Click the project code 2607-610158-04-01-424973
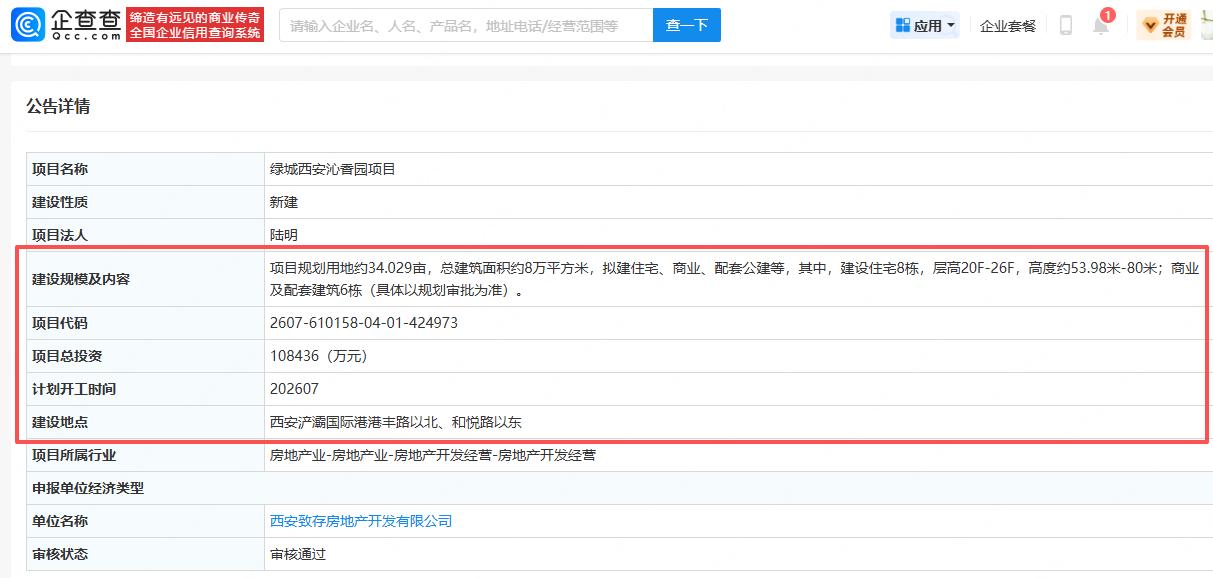The height and width of the screenshot is (578, 1213). click(x=364, y=323)
